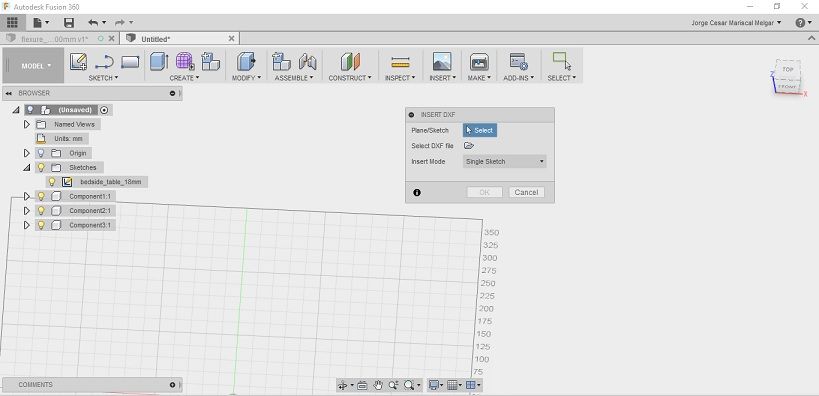Viewport: 819px width, 396px height.
Task: Click the 3D Print icon in Make
Action: tap(479, 62)
